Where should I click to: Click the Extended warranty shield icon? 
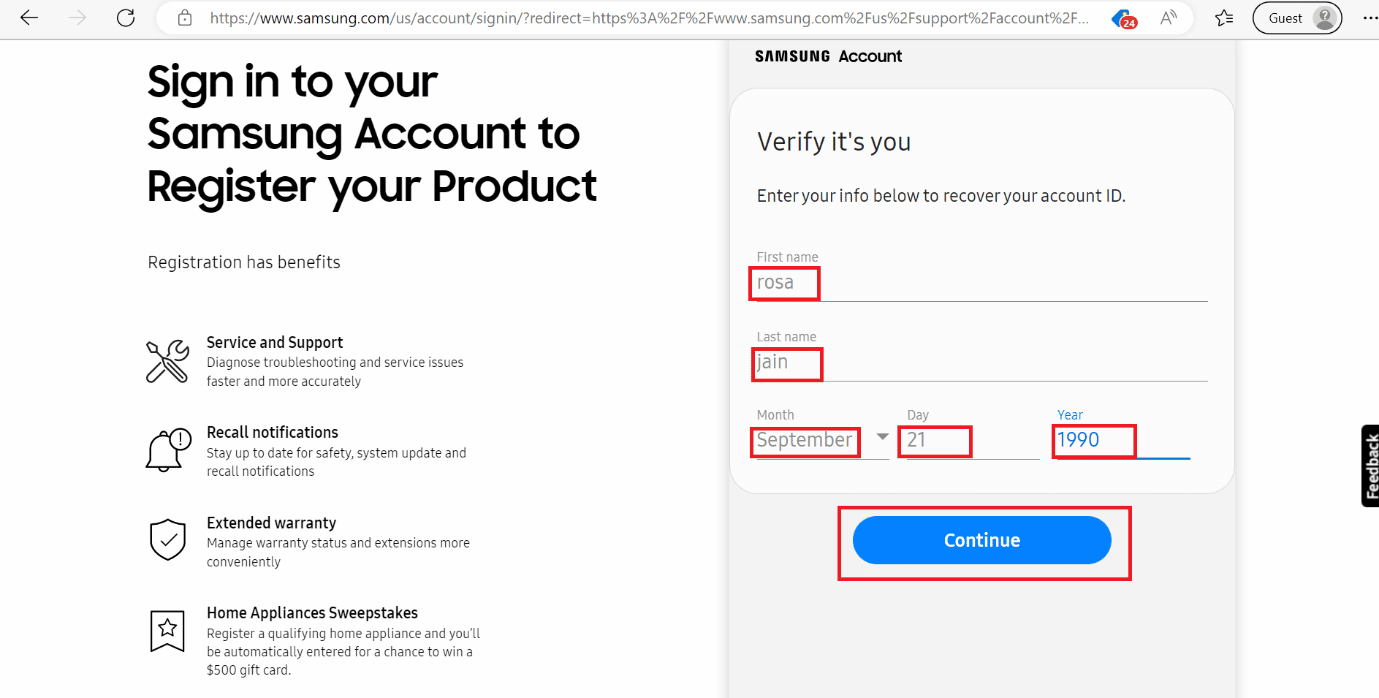point(167,540)
